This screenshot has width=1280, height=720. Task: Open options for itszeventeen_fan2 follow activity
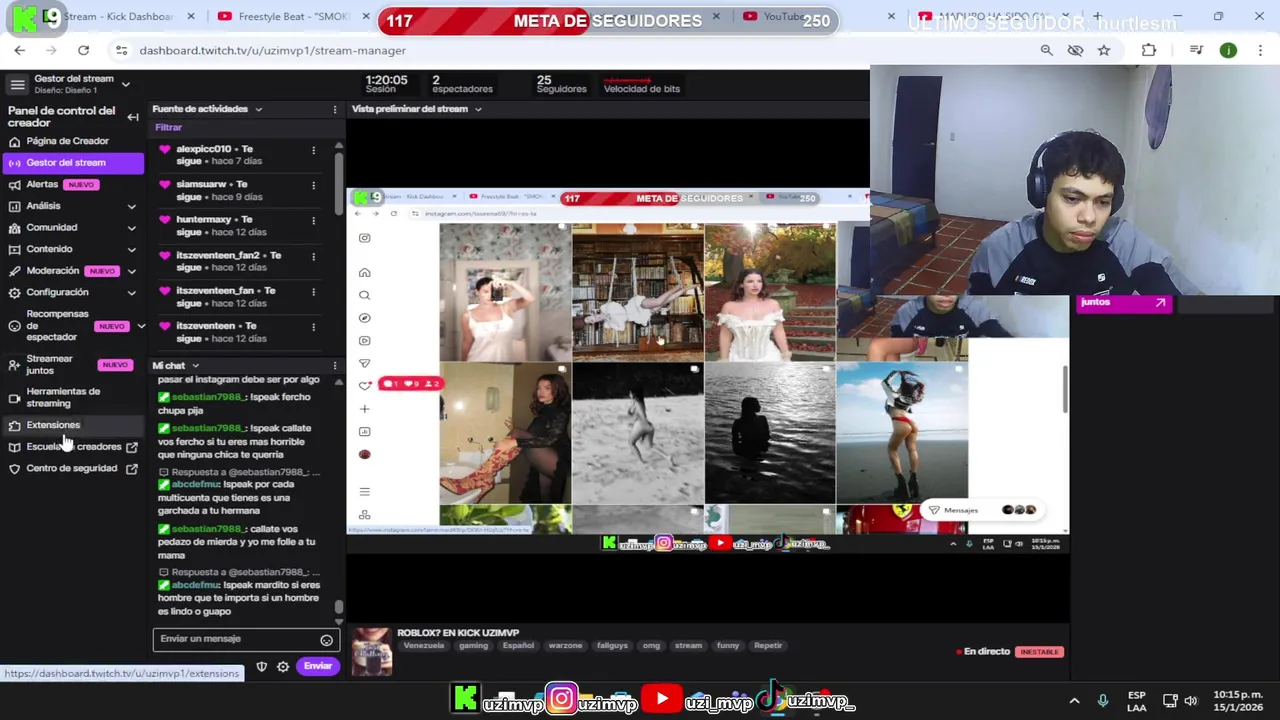click(313, 256)
